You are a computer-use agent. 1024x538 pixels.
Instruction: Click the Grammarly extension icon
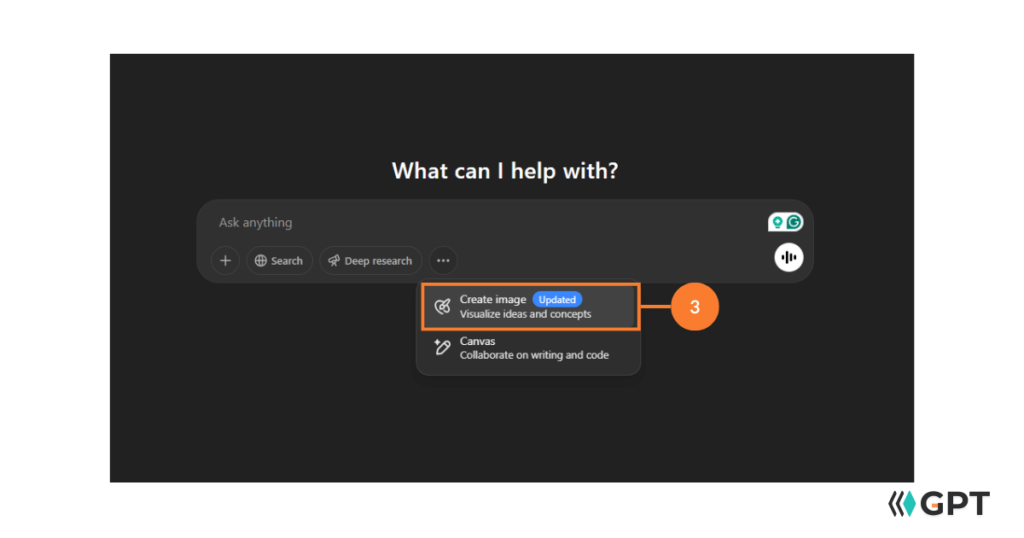(793, 223)
